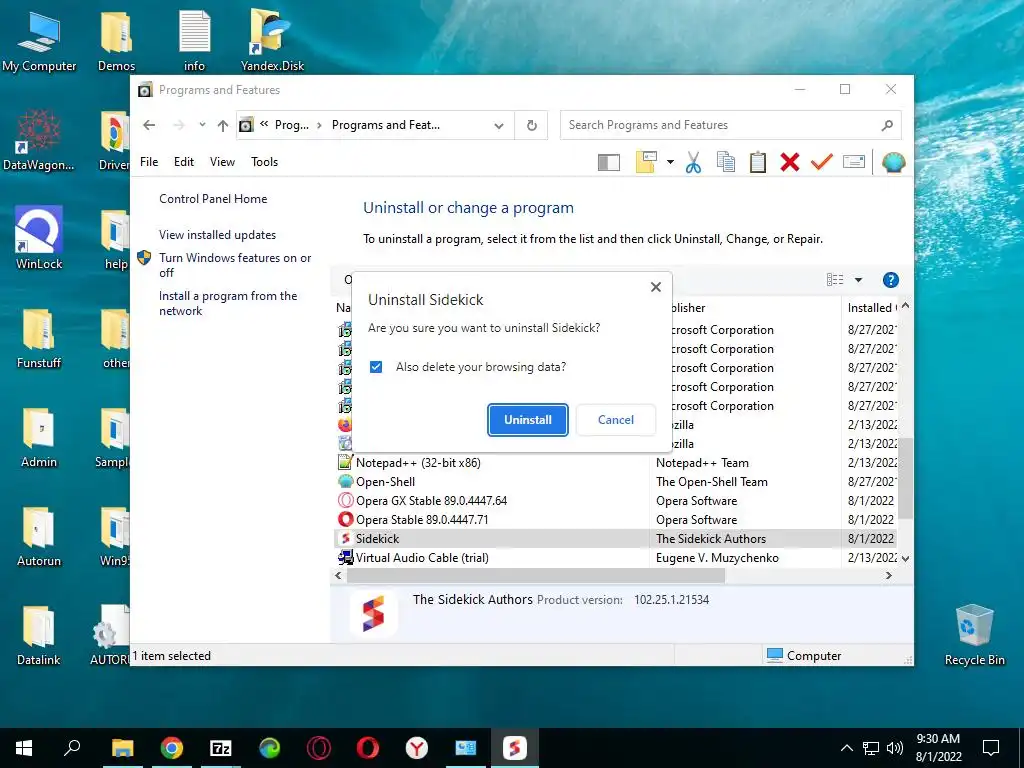1024x768 pixels.
Task: Click the Paste clipboard toolbar icon
Action: click(x=758, y=162)
